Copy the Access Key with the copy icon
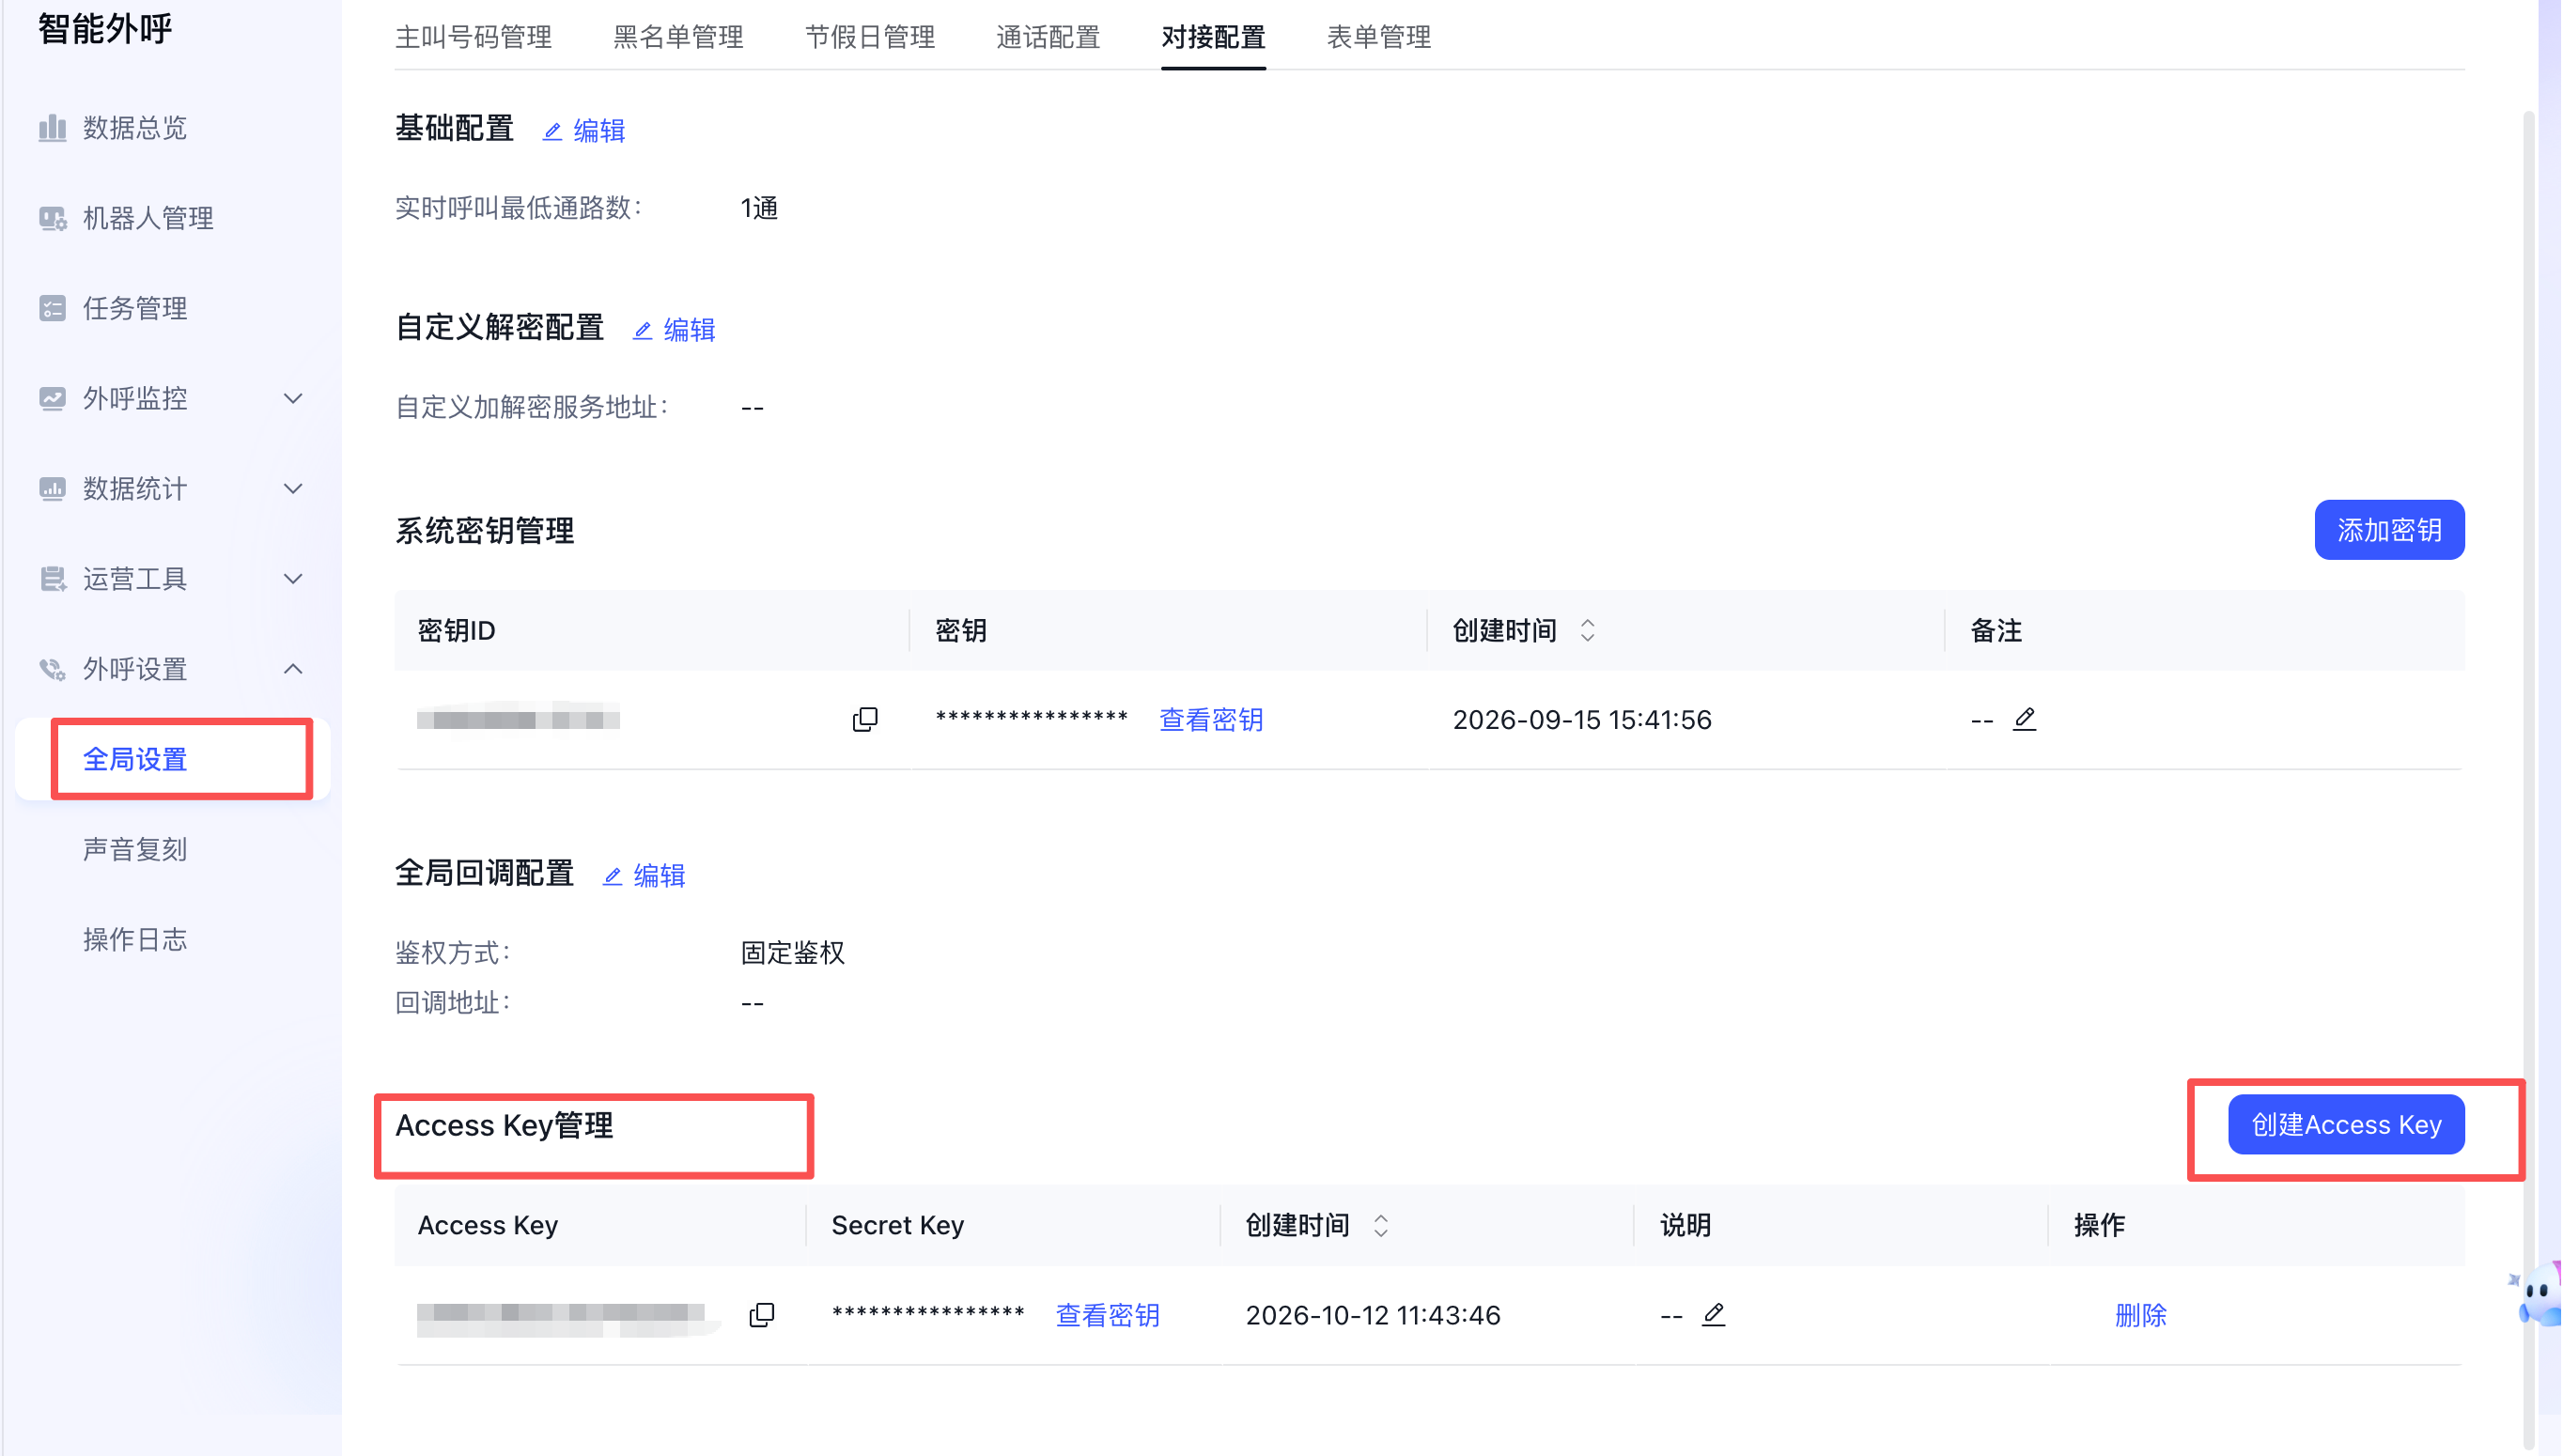Viewport: 2563px width, 1456px height. tap(761, 1315)
